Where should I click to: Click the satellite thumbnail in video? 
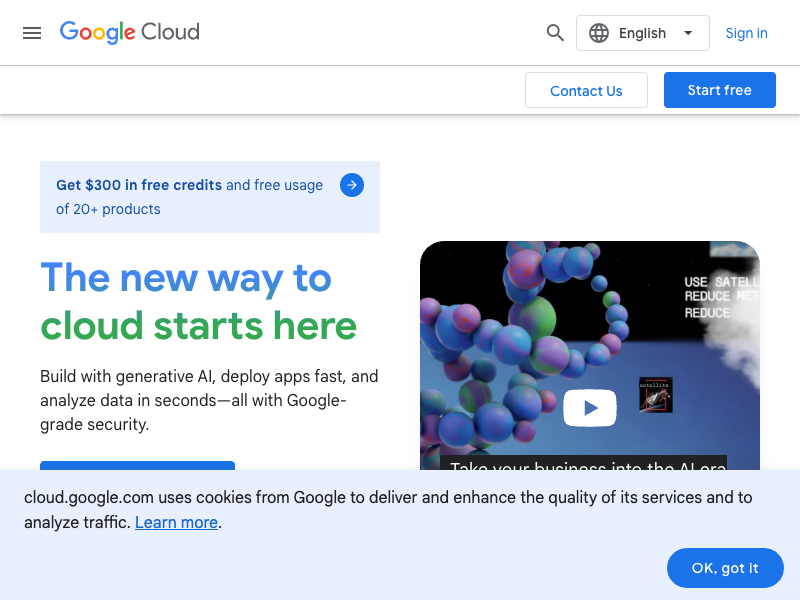(x=656, y=395)
